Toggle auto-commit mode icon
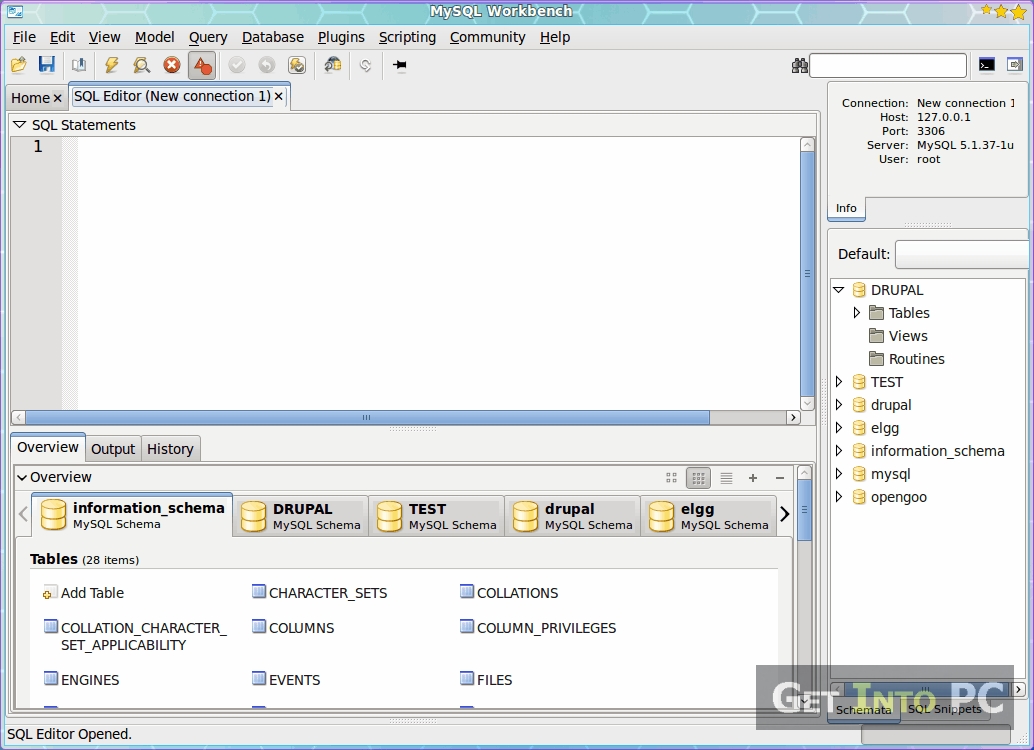The height and width of the screenshot is (750, 1034). pyautogui.click(x=297, y=65)
